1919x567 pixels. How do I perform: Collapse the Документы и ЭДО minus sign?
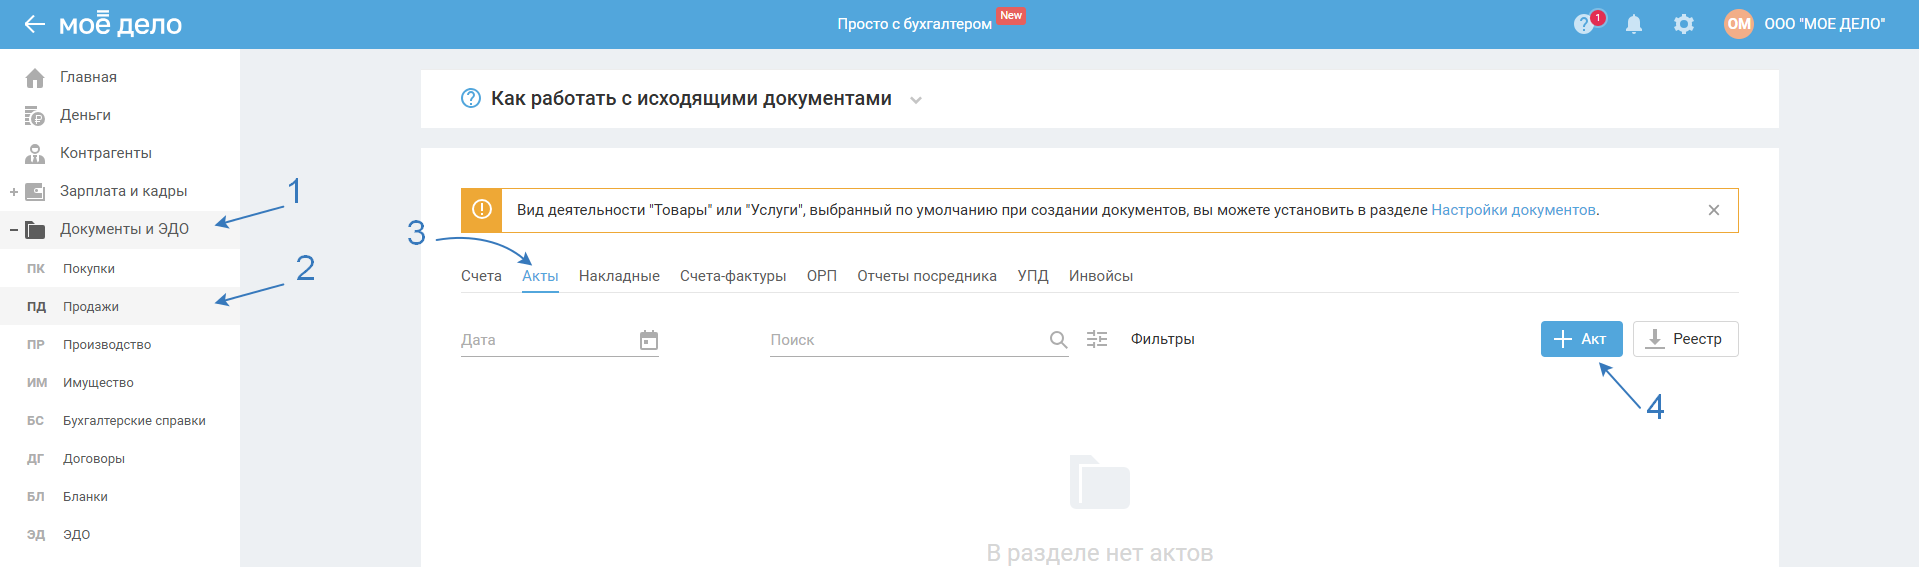(13, 230)
